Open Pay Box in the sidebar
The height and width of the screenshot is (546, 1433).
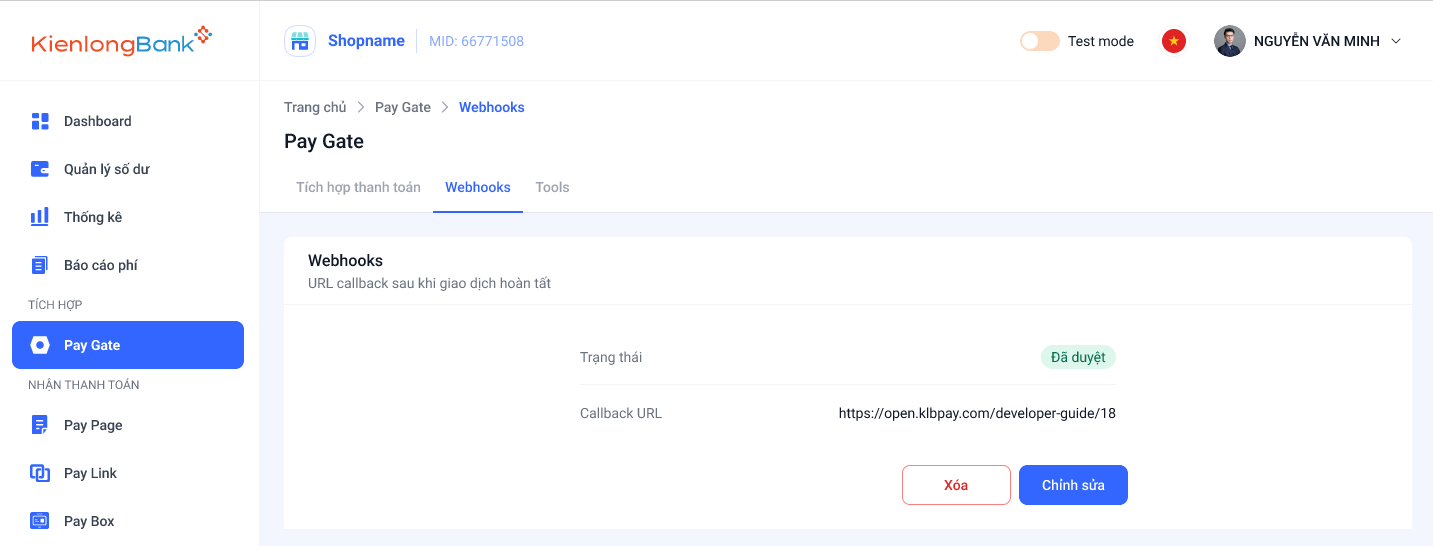[128, 521]
